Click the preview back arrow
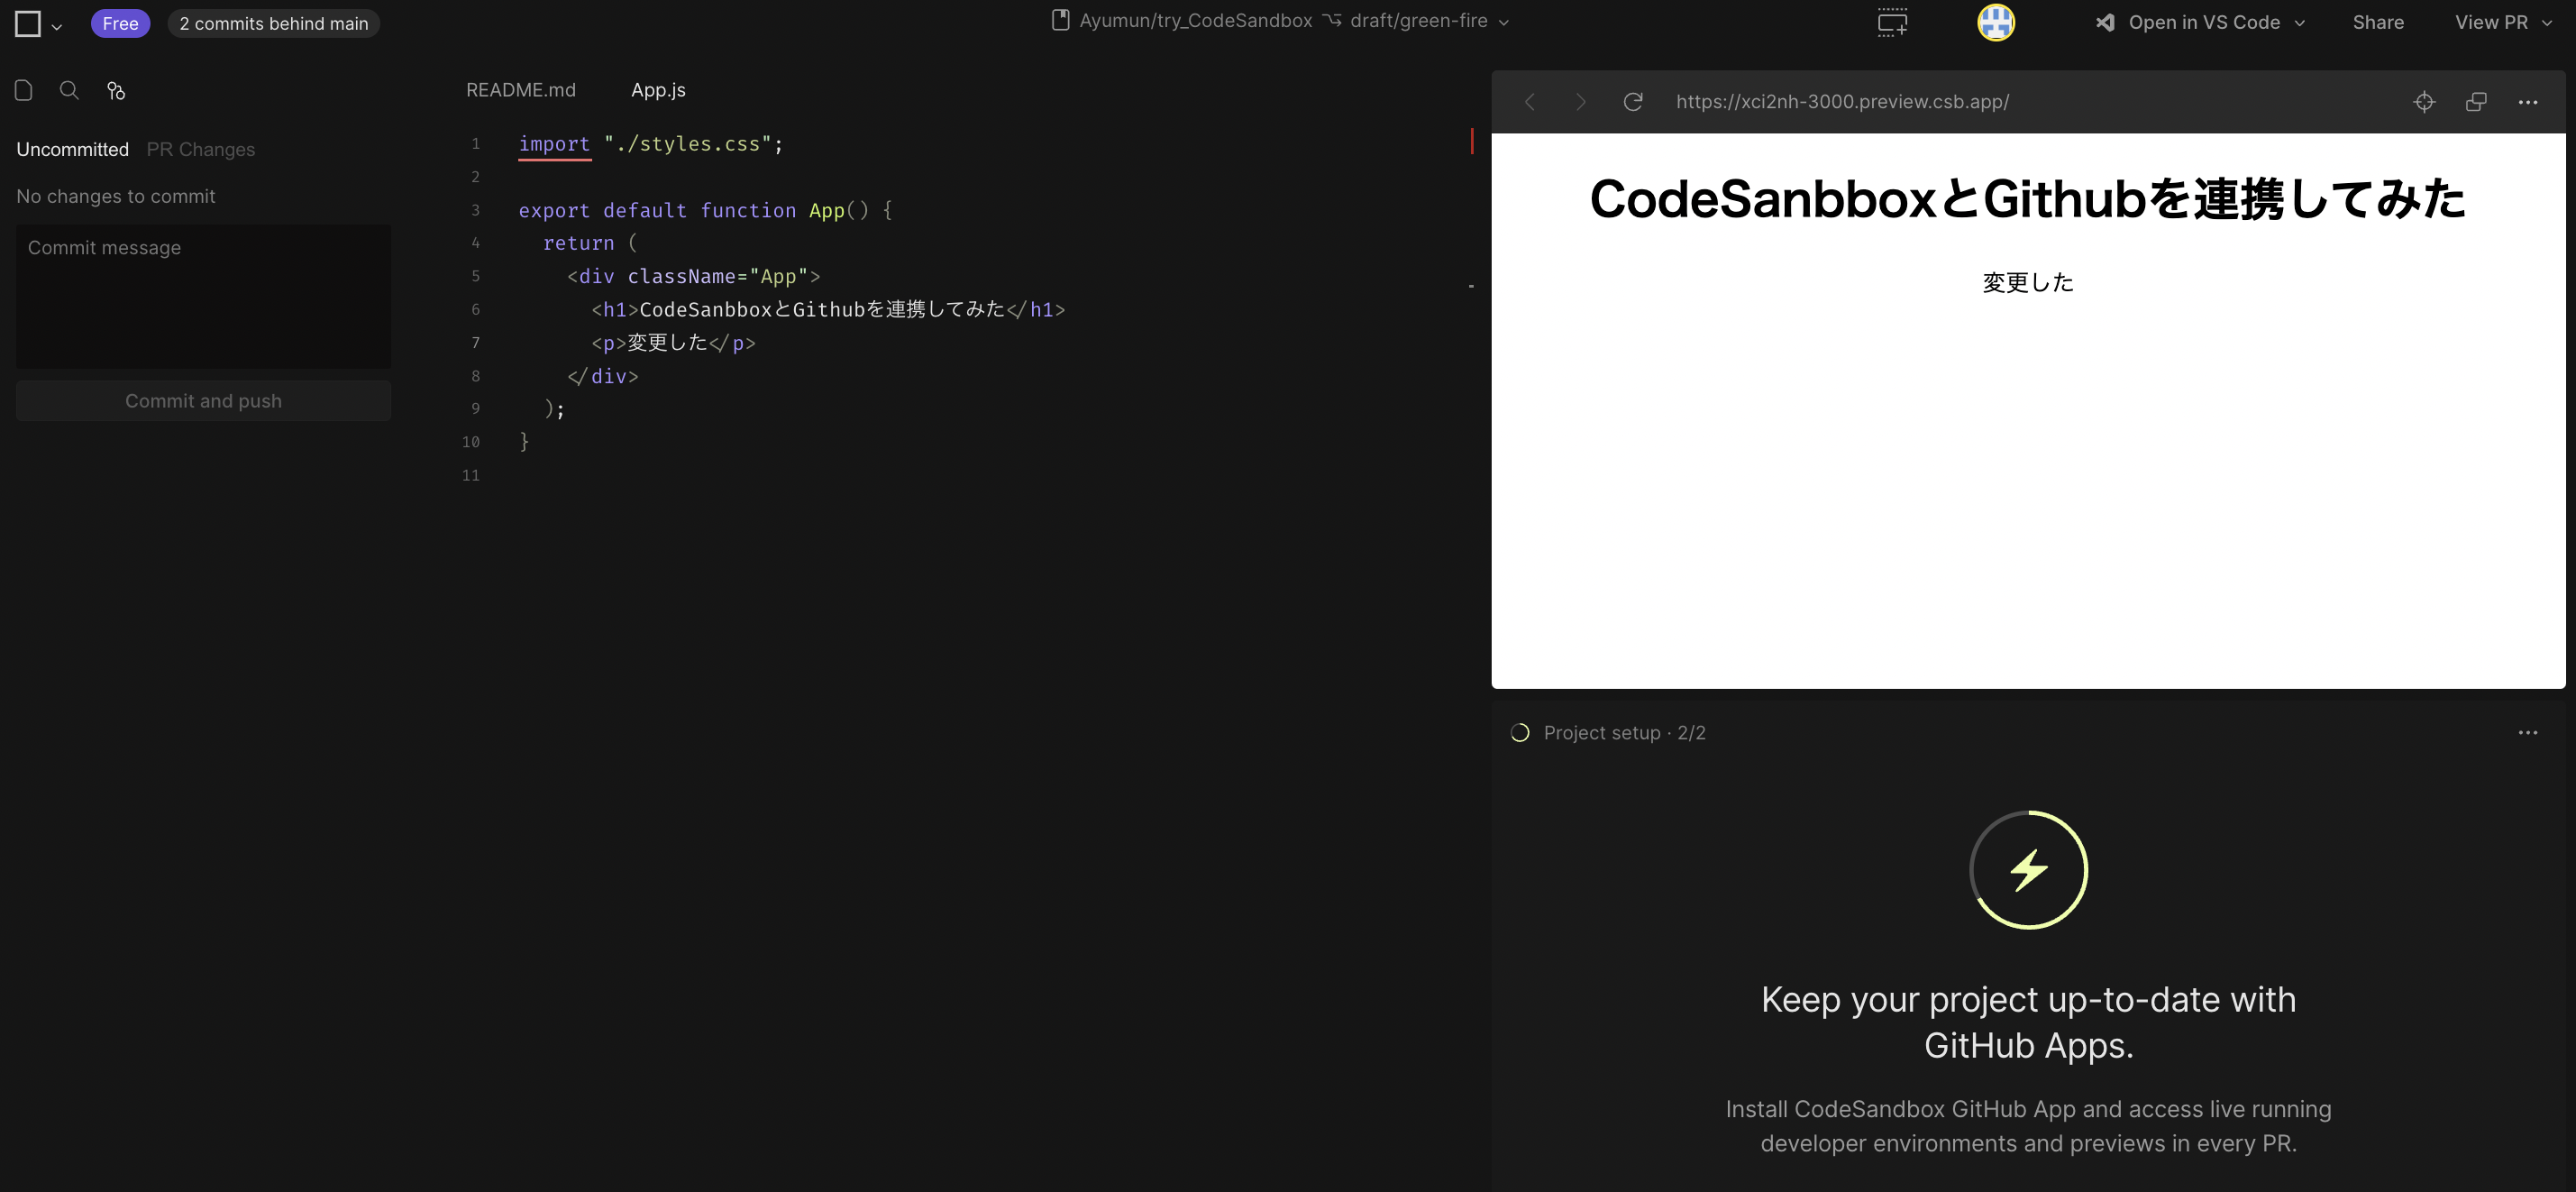The width and height of the screenshot is (2576, 1192). click(x=1530, y=102)
